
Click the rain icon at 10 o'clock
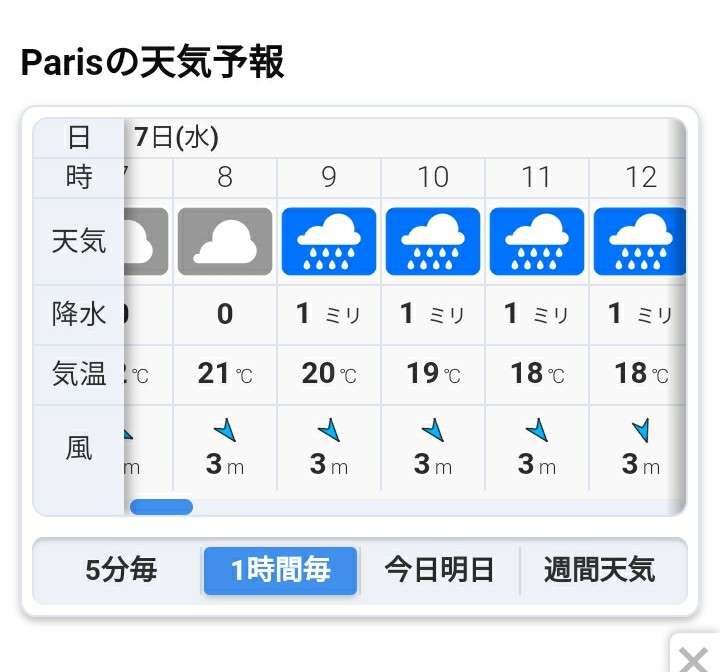tap(433, 242)
